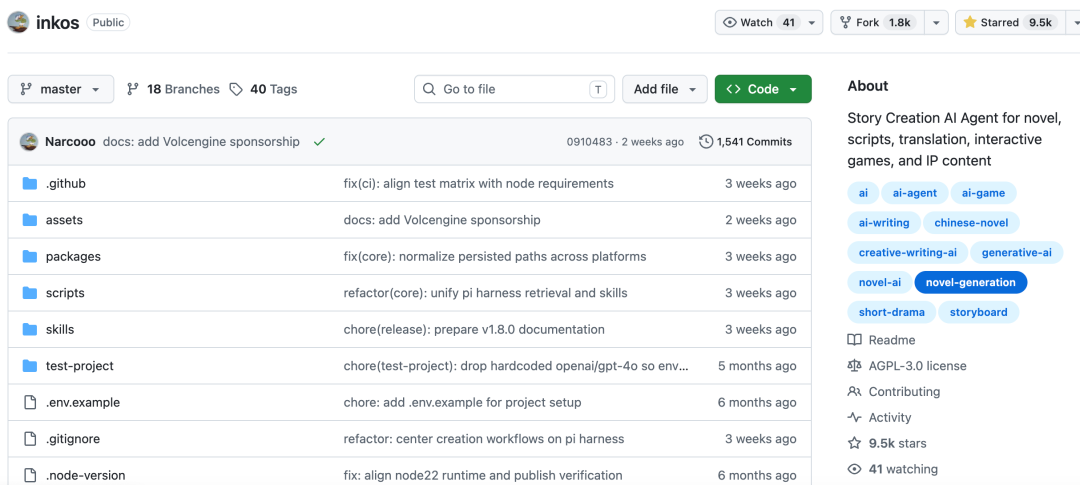
Task: Open the 40 Tags link
Action: point(263,90)
